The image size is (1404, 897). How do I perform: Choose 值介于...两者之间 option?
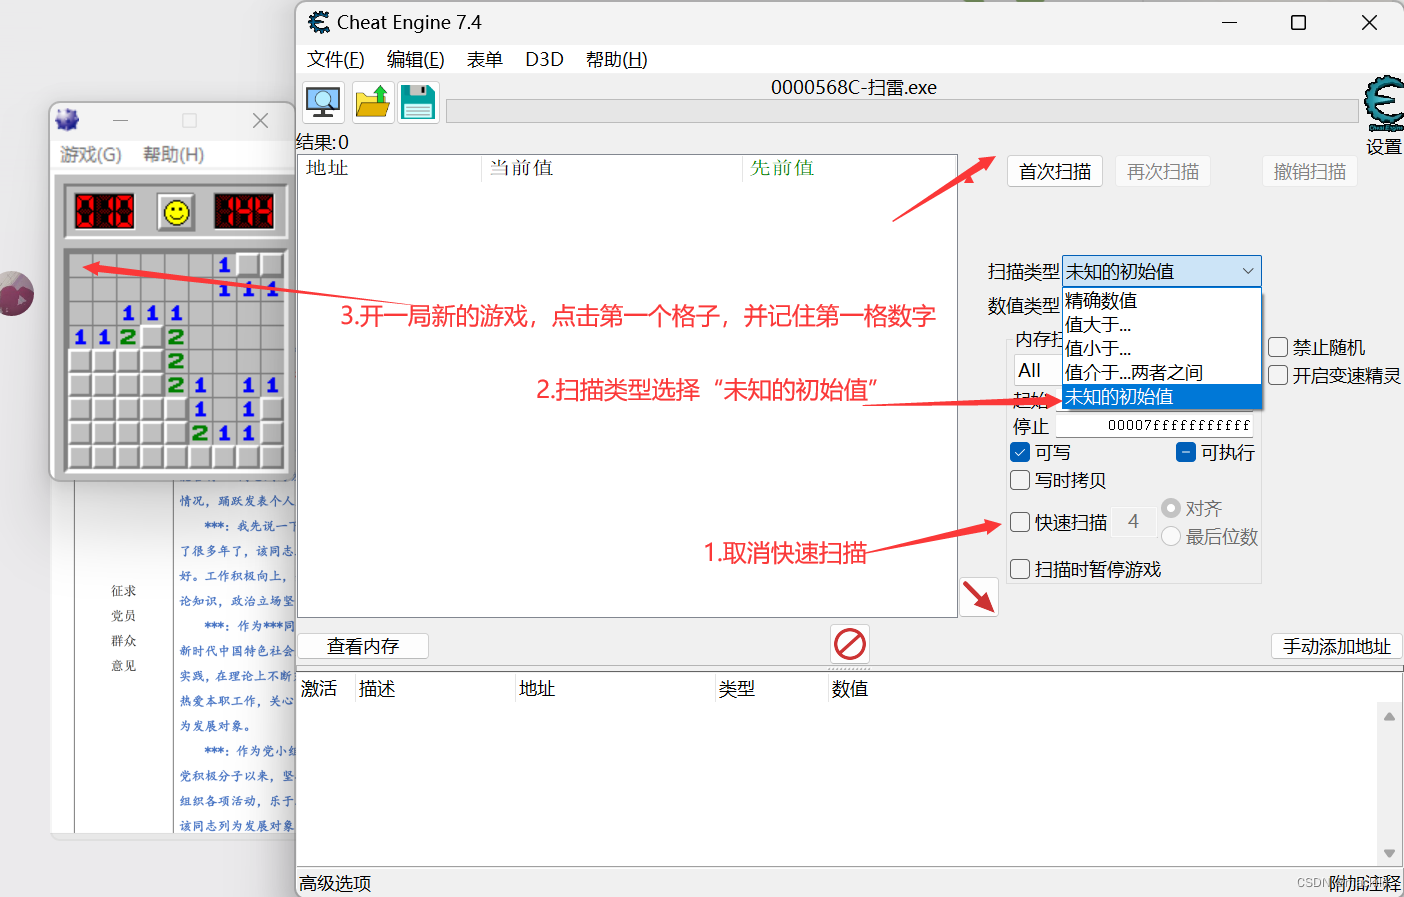click(1161, 373)
